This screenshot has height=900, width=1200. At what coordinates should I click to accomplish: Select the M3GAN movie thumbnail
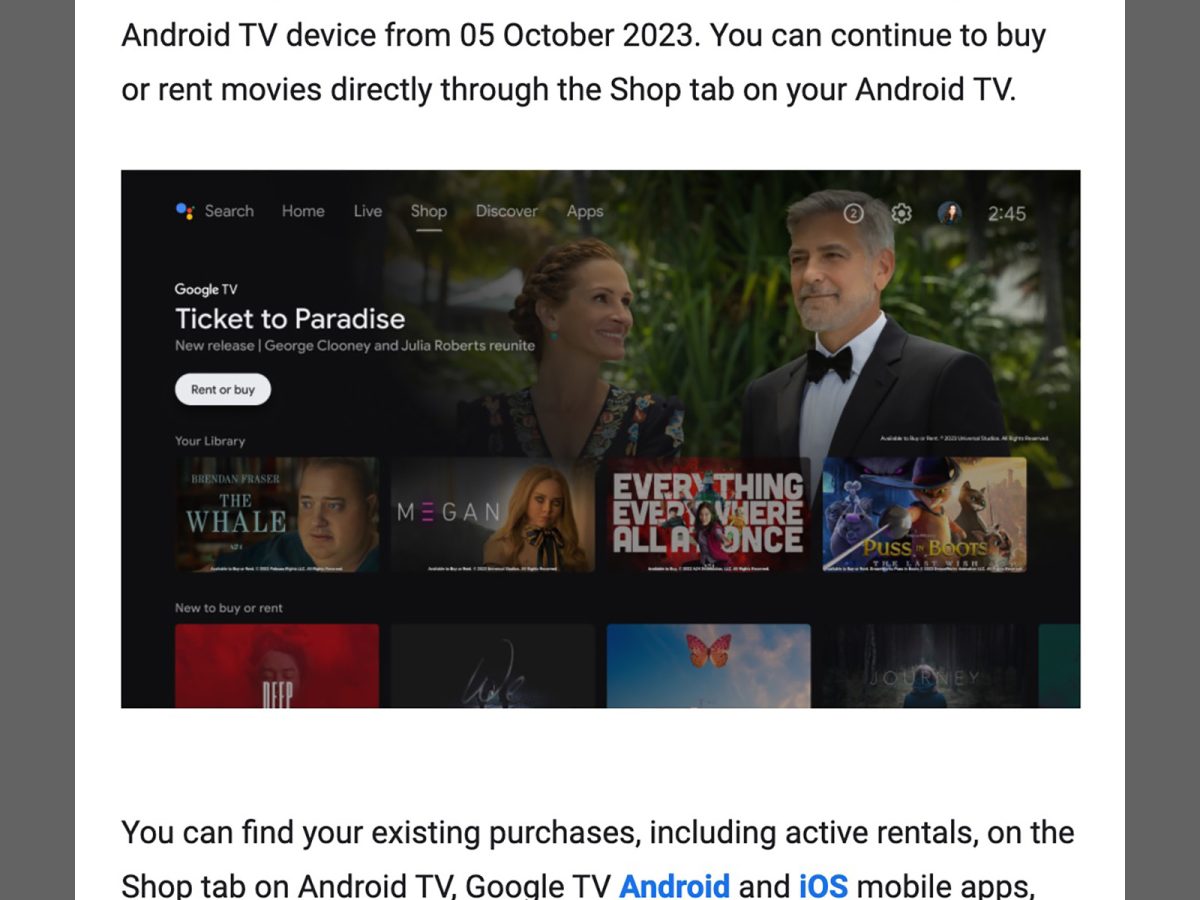tap(493, 515)
